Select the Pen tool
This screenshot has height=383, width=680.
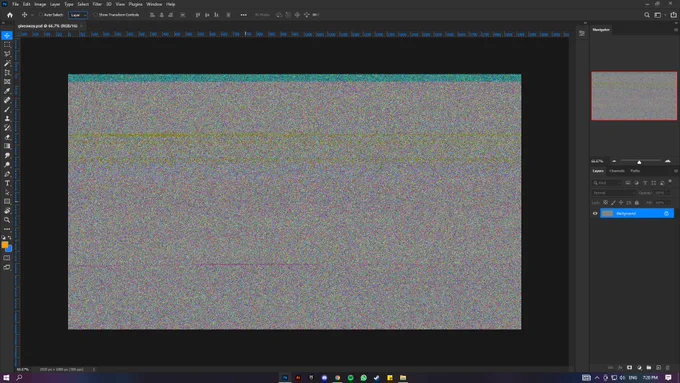pos(7,174)
